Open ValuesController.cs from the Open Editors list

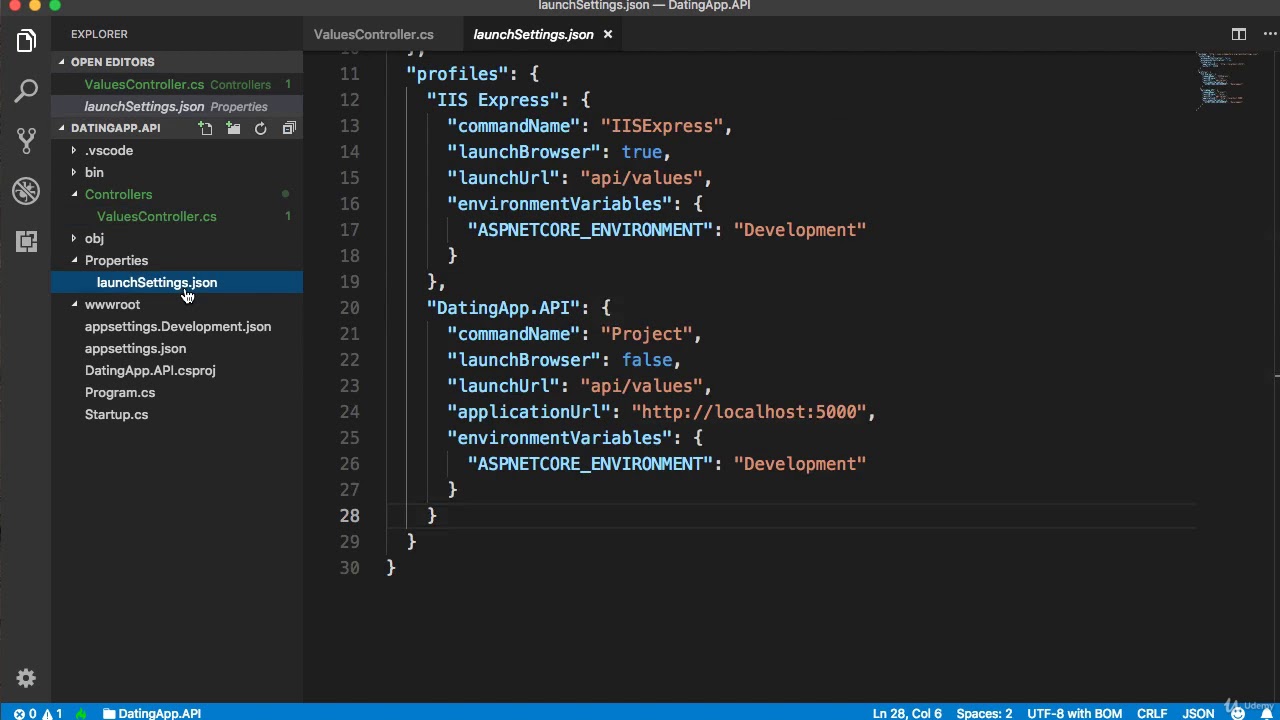tap(177, 84)
